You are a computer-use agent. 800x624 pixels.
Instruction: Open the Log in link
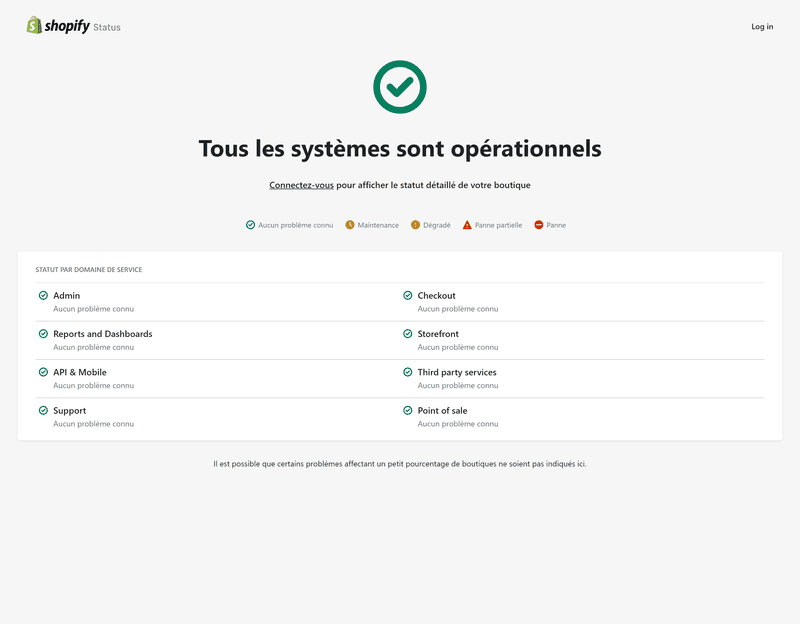point(762,26)
